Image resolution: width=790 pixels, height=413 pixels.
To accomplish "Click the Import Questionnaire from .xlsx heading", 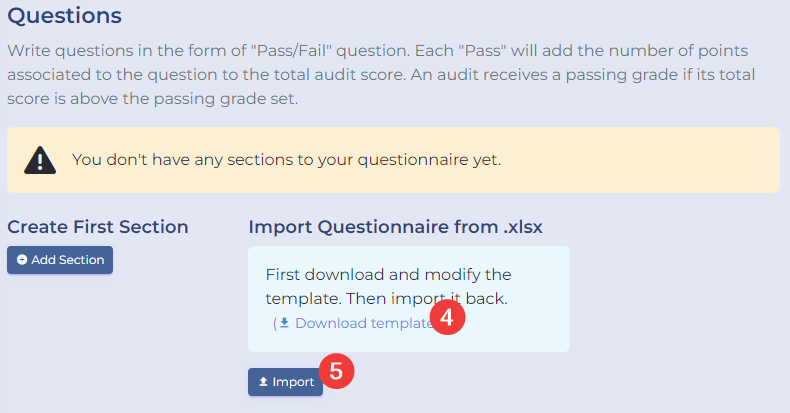I will tap(395, 227).
